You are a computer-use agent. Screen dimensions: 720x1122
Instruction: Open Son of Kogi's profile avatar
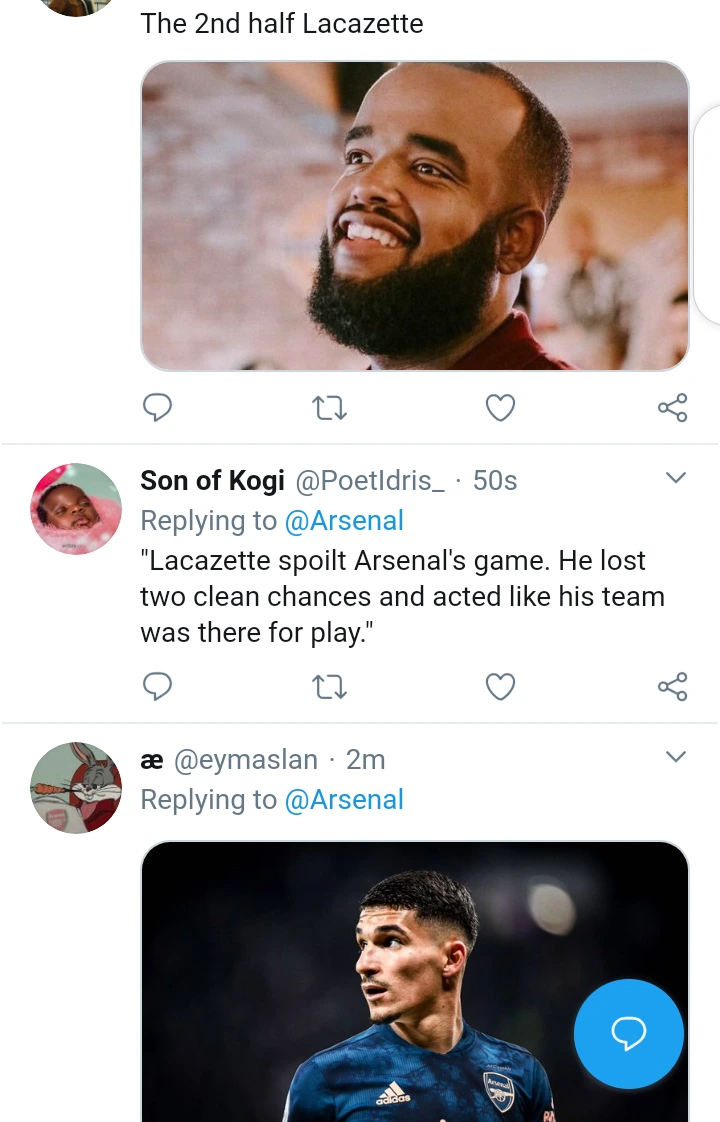point(76,508)
